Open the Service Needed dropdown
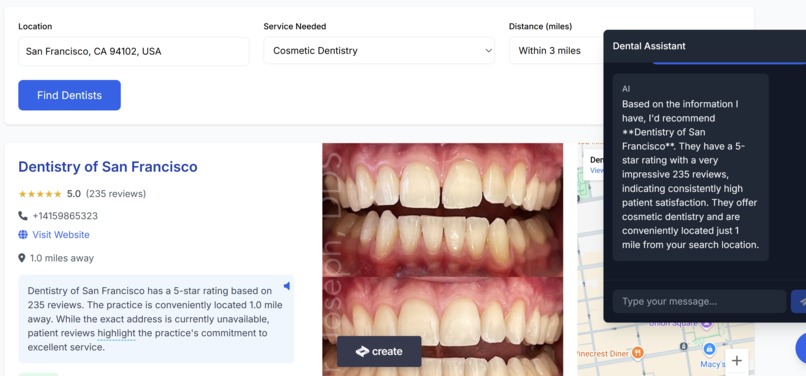Viewport: 806px width, 376px height. point(379,50)
